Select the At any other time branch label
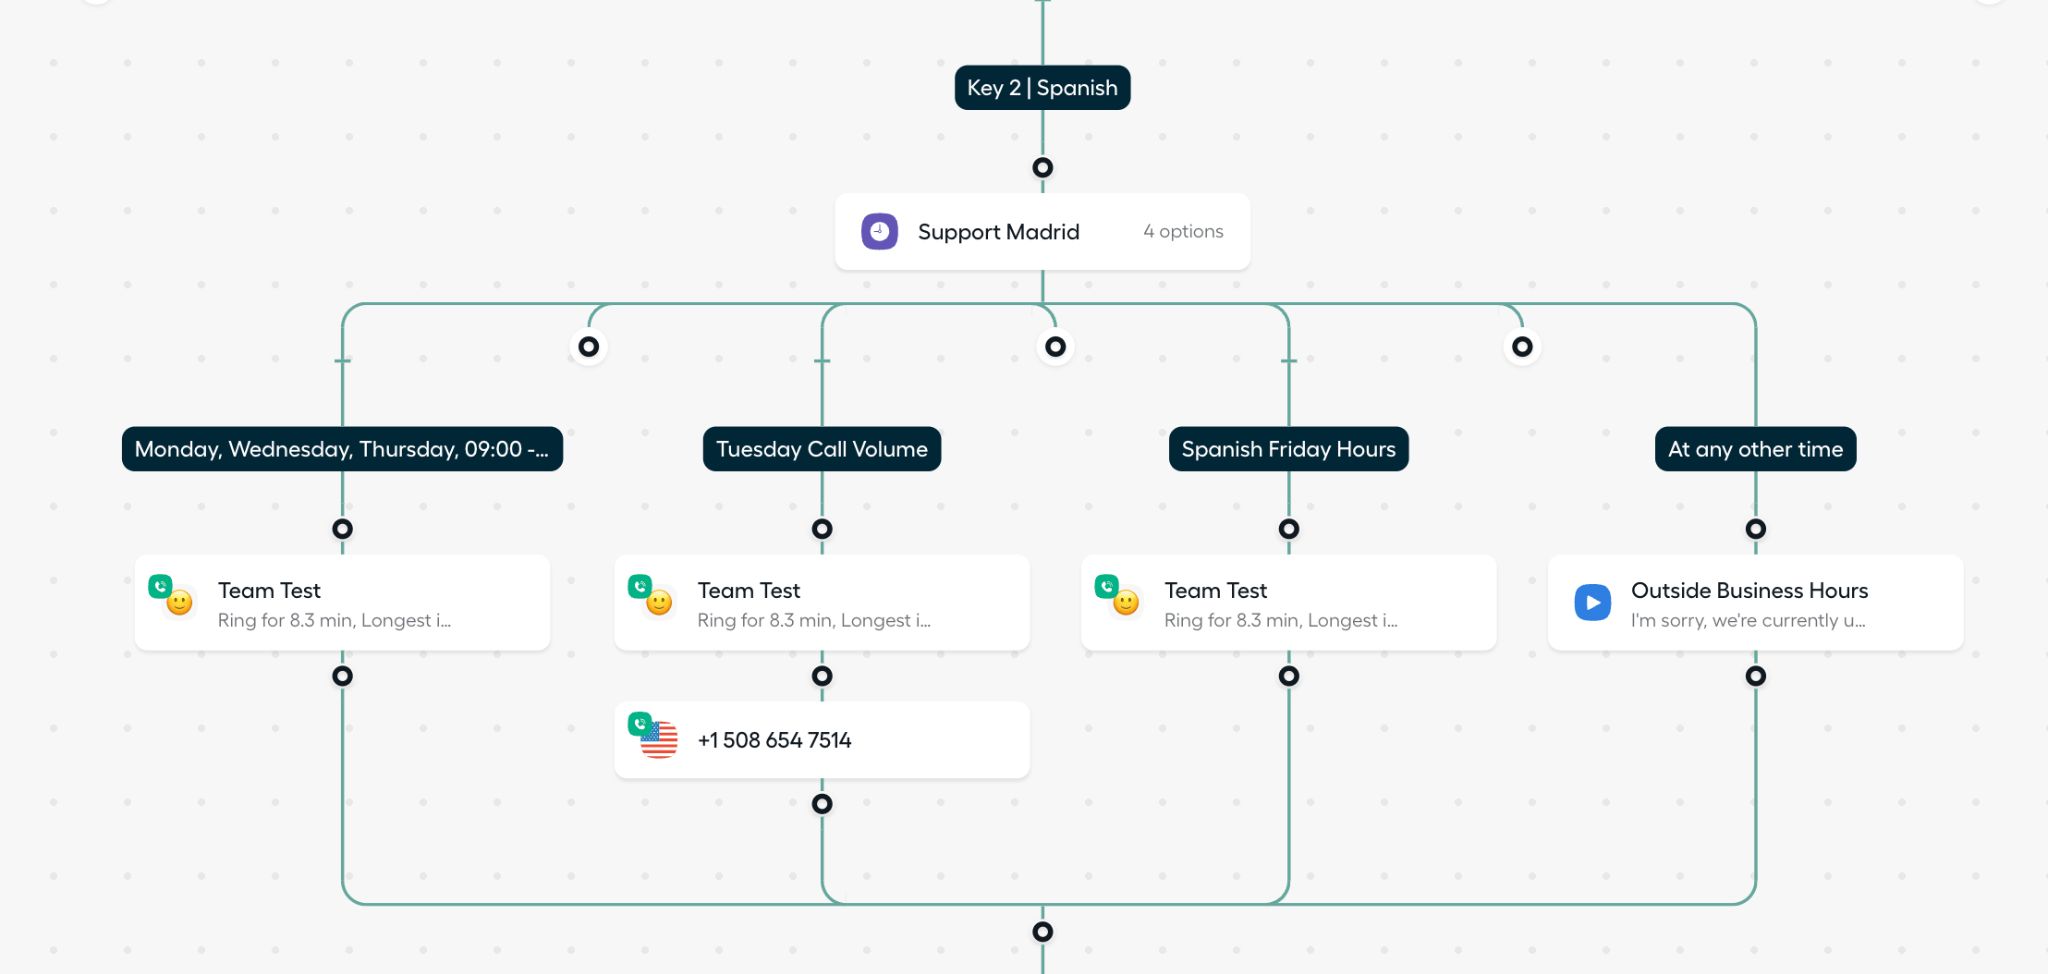Image resolution: width=2048 pixels, height=974 pixels. (1755, 449)
